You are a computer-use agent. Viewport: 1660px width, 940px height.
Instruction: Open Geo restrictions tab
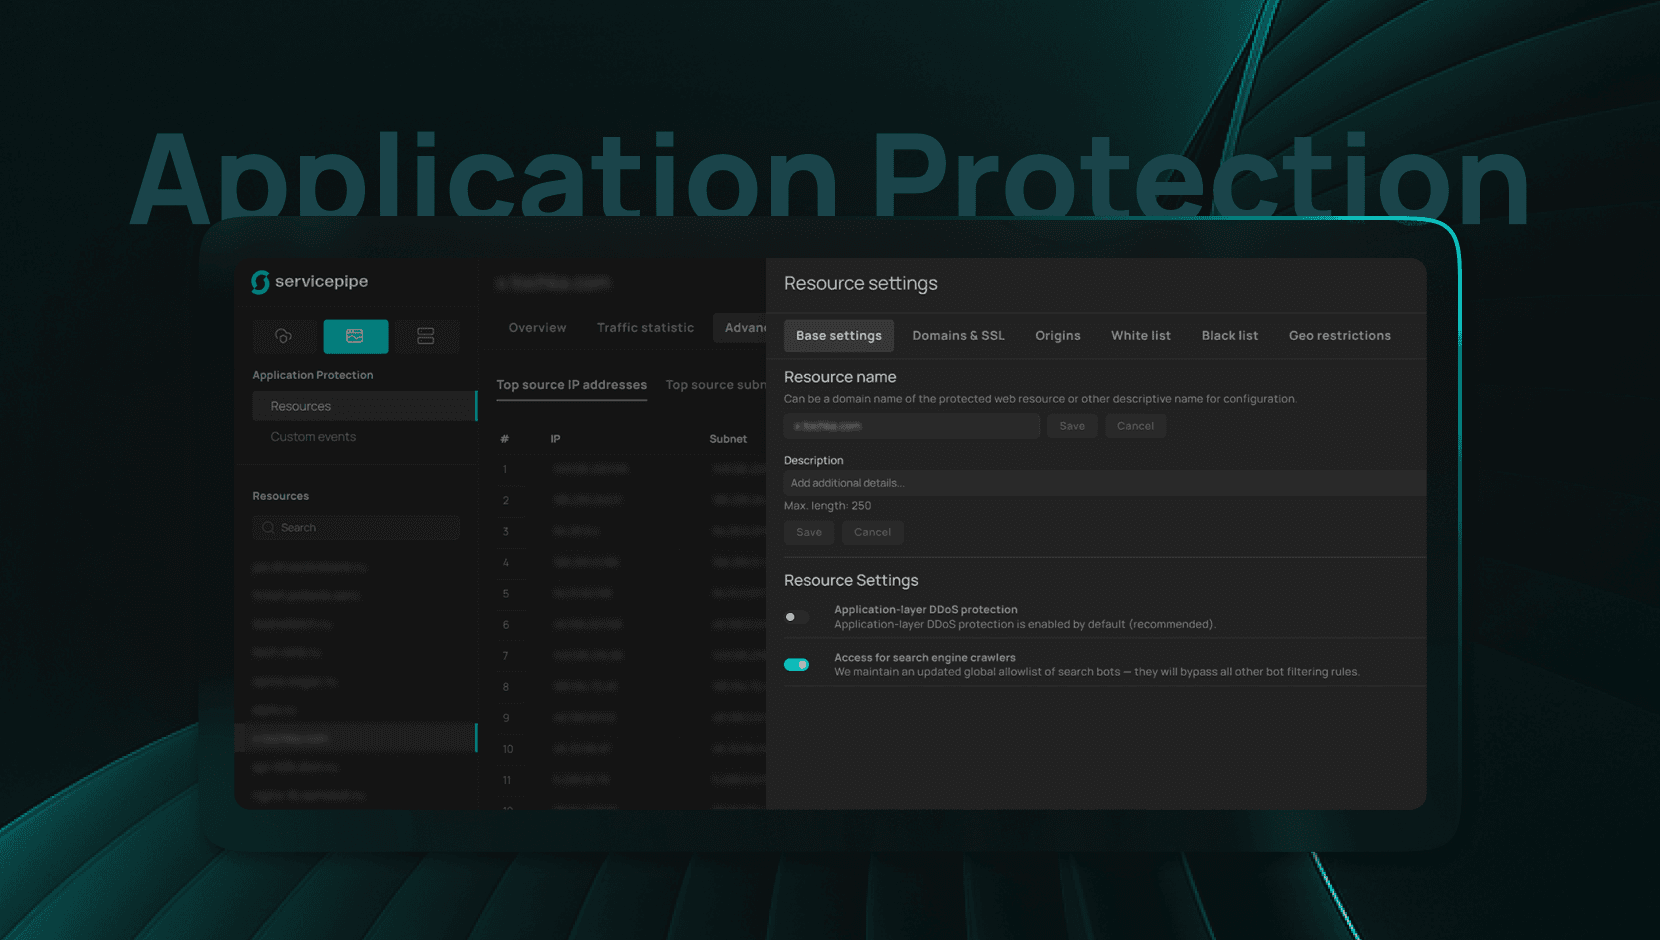click(x=1340, y=336)
